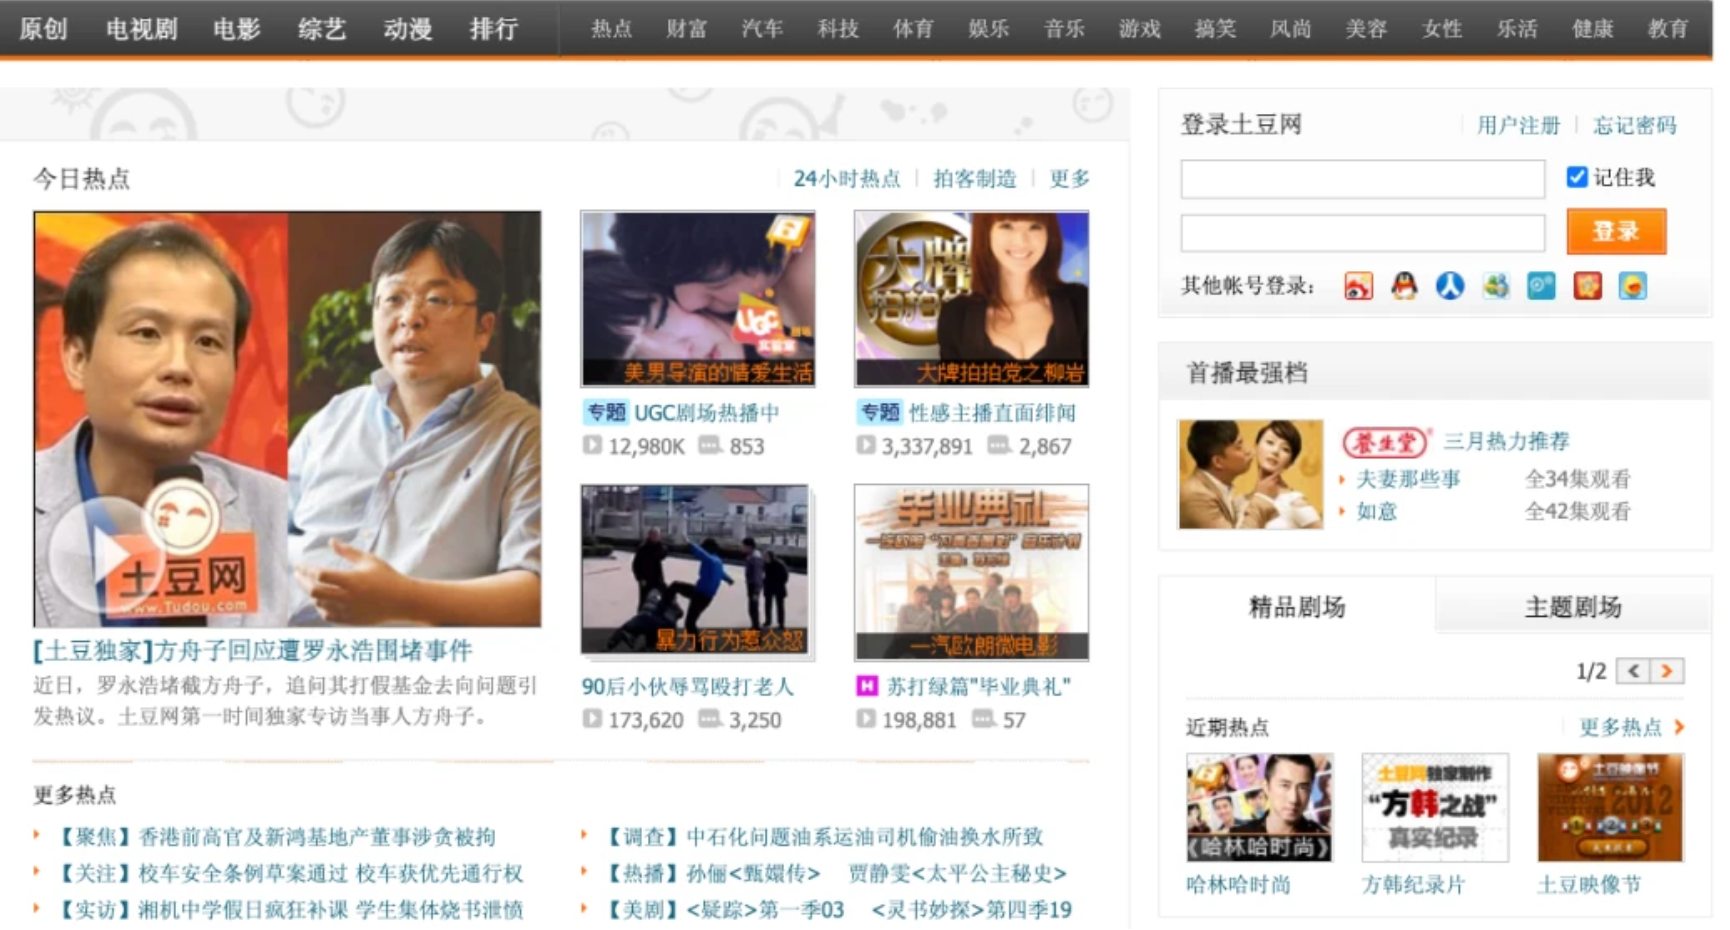Image resolution: width=1730 pixels, height=930 pixels.
Task: Click the orange arrow after 更多热点
Action: click(1679, 727)
